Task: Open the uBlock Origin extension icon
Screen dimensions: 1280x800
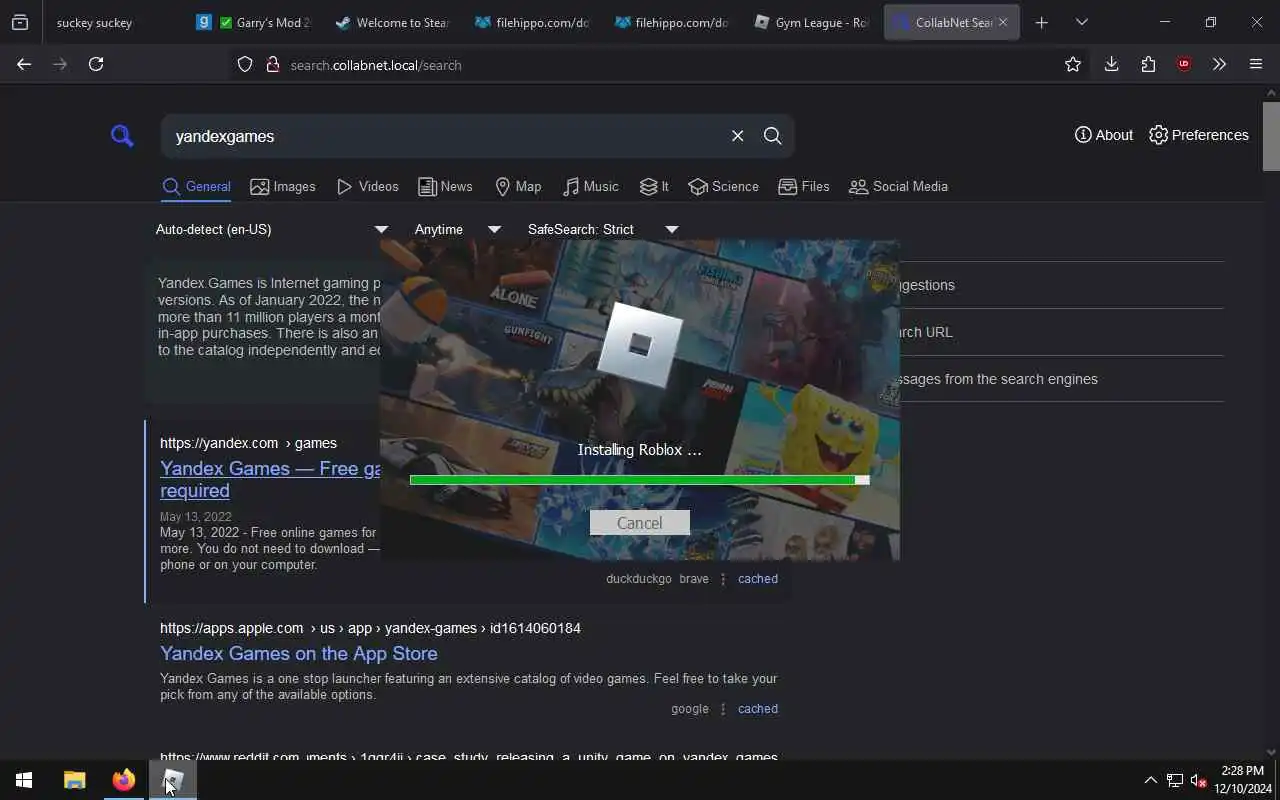Action: pos(1184,64)
